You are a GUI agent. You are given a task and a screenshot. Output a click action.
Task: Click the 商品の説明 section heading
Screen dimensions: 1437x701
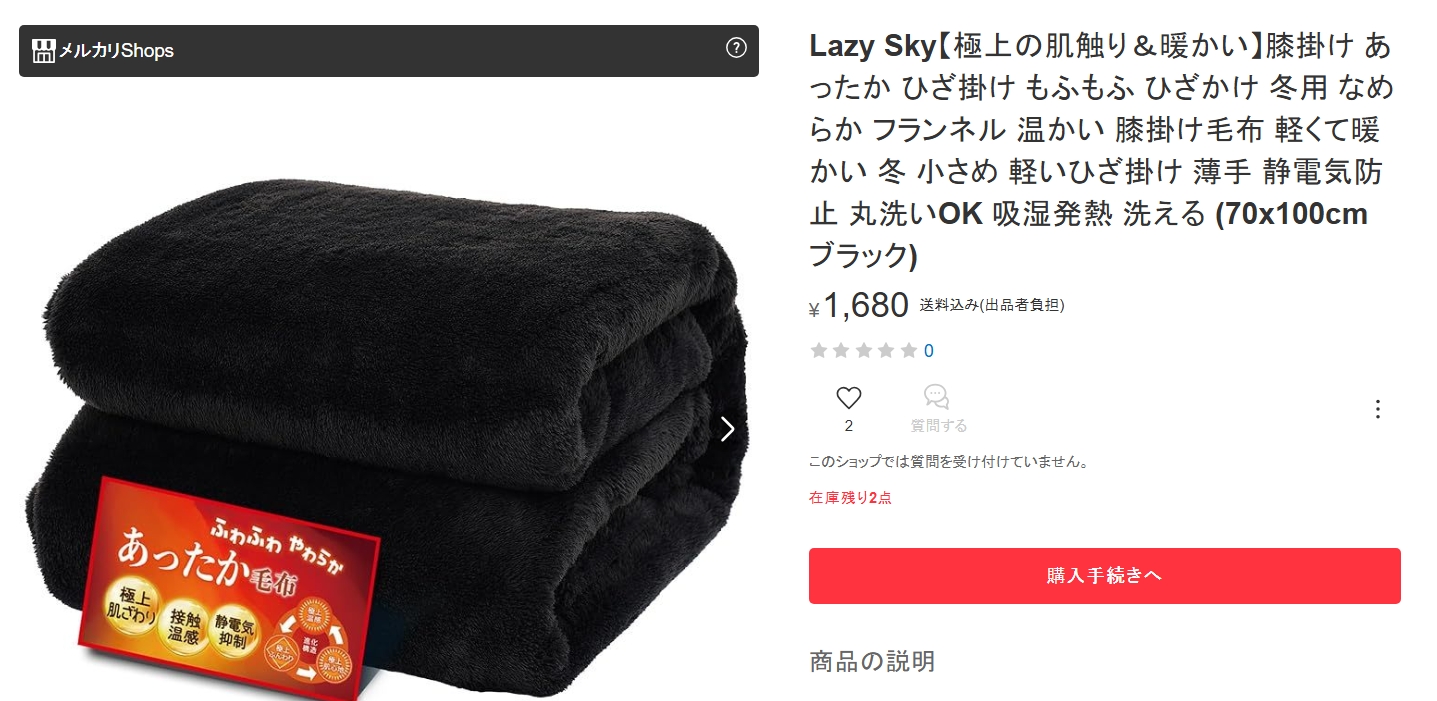(872, 662)
